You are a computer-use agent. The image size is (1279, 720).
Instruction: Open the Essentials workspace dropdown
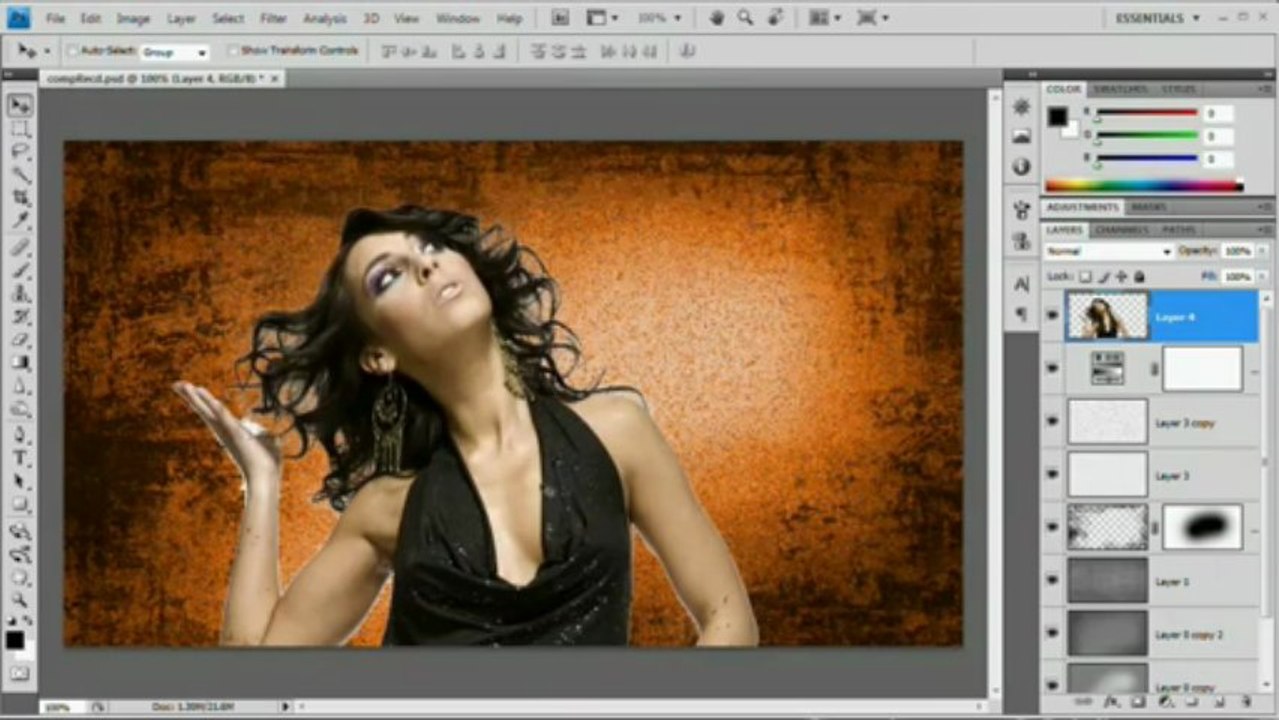pos(1158,18)
